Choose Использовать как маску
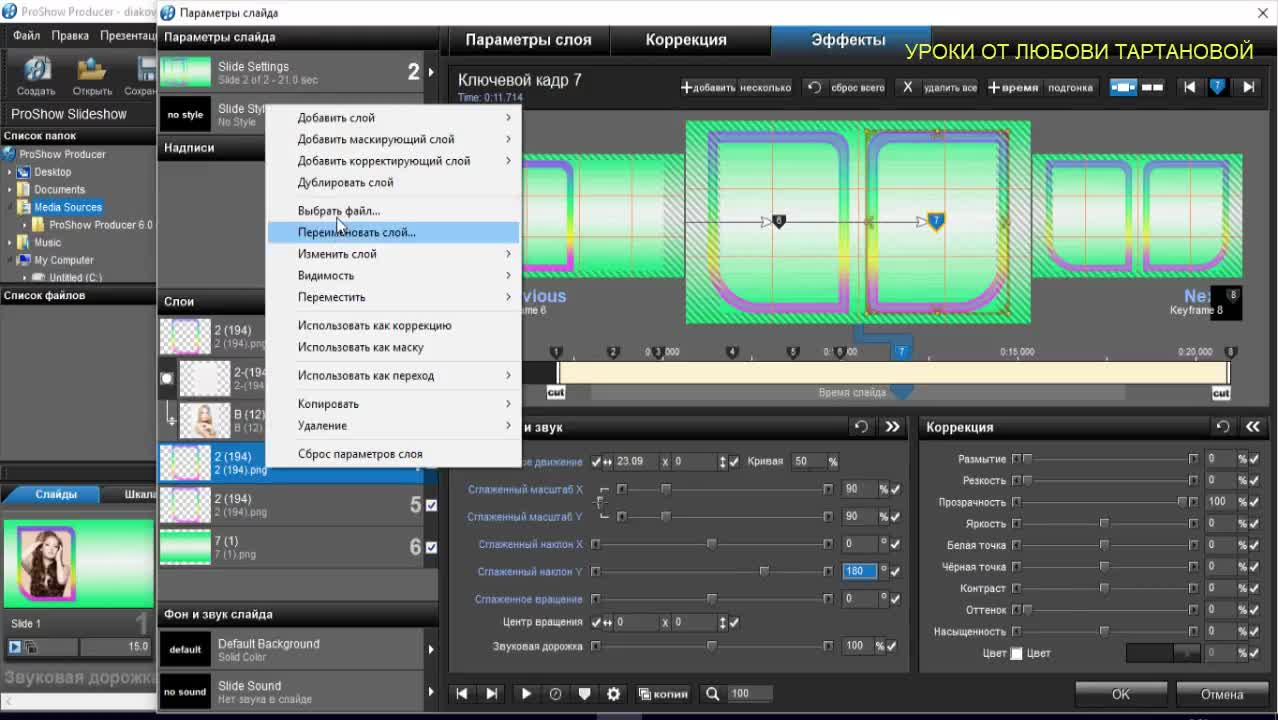The height and width of the screenshot is (720, 1278). [393, 347]
